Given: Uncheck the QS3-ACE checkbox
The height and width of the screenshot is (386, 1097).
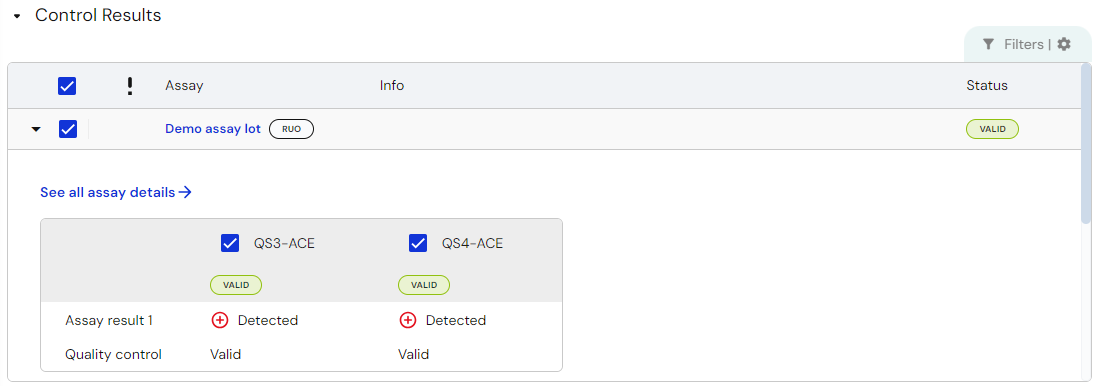Looking at the screenshot, I should tap(230, 243).
